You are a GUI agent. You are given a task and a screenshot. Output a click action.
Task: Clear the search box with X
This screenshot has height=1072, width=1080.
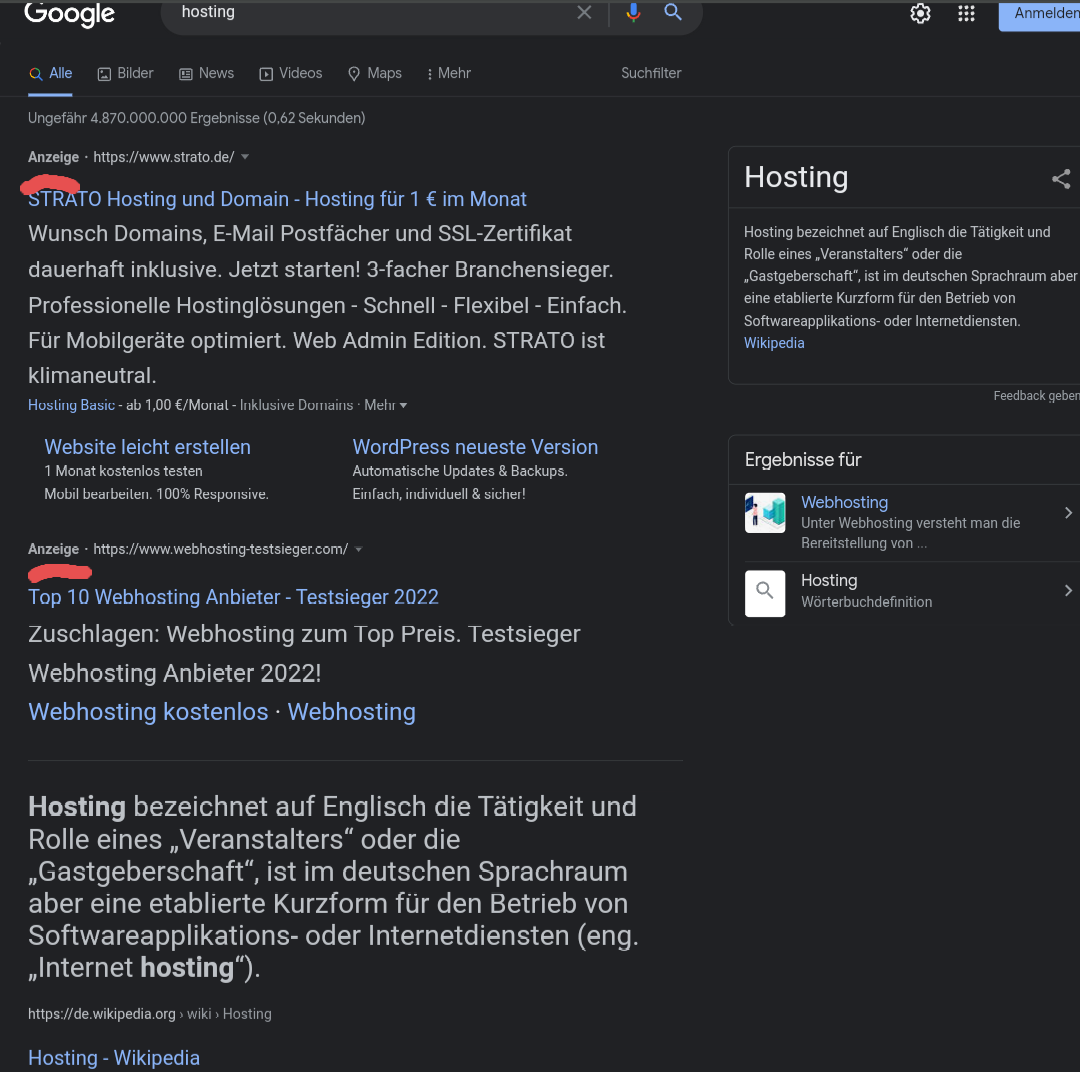click(584, 12)
